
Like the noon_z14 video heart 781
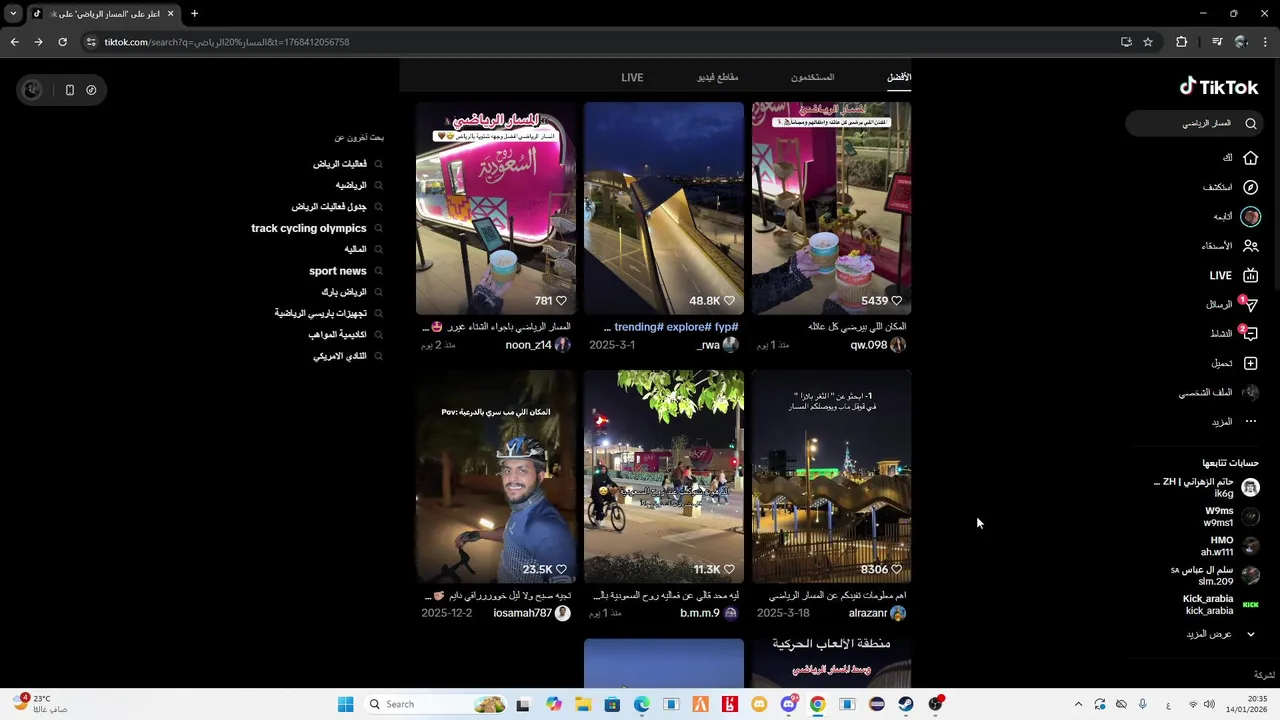click(561, 301)
